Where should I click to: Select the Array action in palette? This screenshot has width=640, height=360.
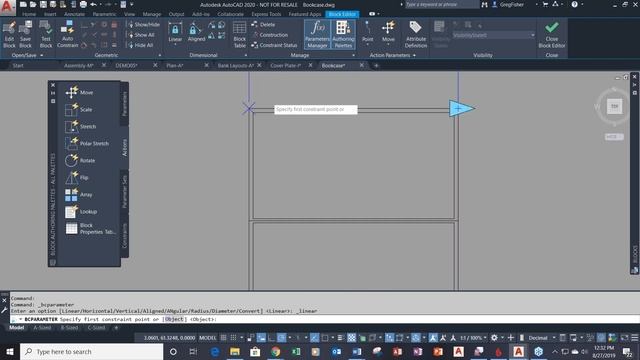tap(78, 195)
